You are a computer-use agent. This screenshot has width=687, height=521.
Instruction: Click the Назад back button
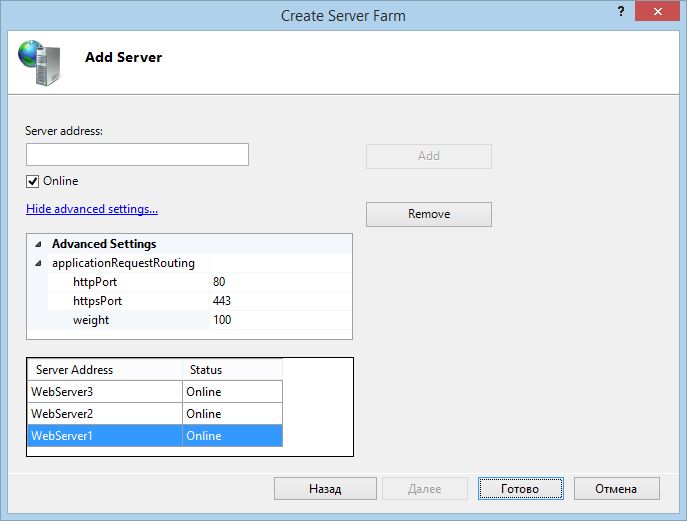pyautogui.click(x=324, y=489)
